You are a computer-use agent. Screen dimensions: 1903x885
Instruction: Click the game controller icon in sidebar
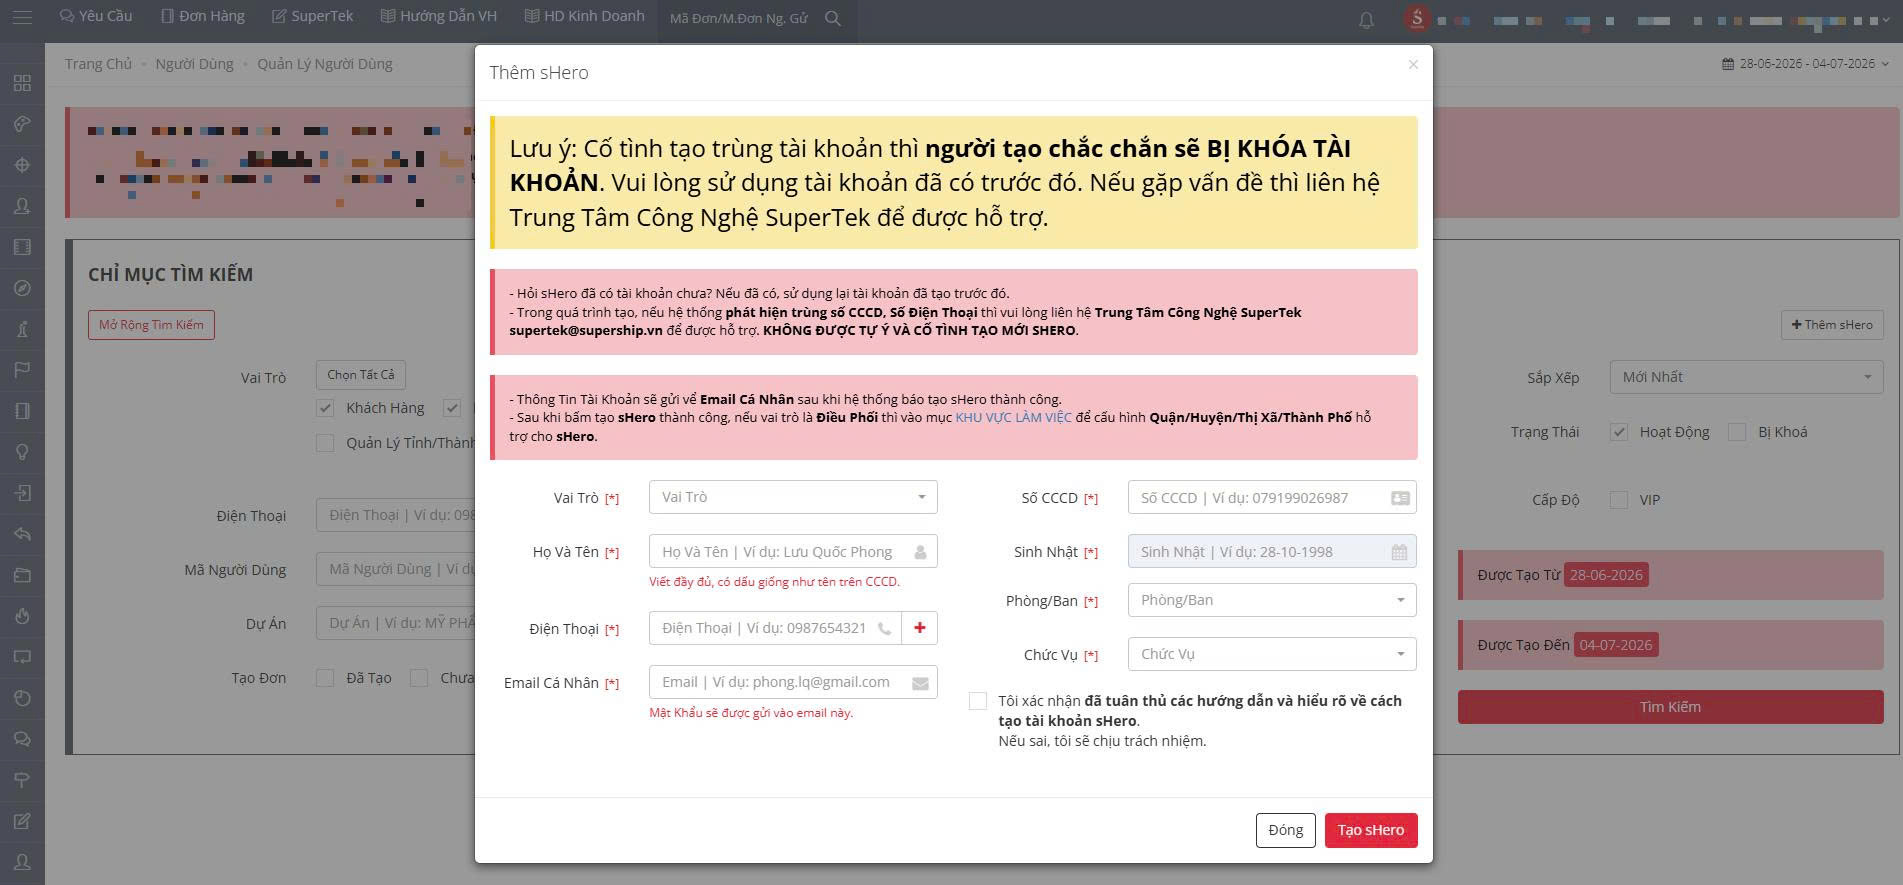click(x=22, y=124)
